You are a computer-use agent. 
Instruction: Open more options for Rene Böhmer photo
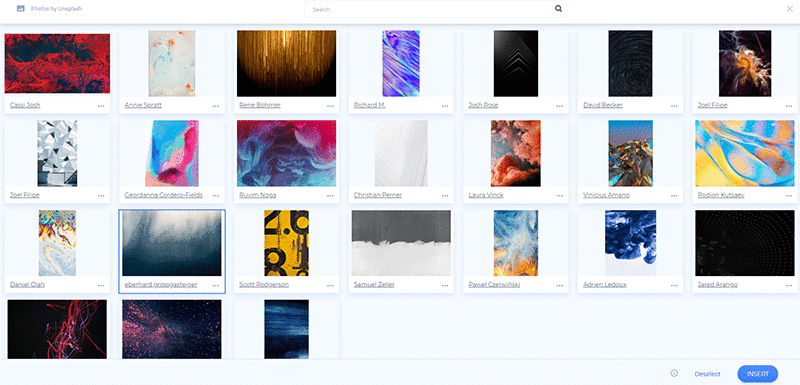coord(330,106)
